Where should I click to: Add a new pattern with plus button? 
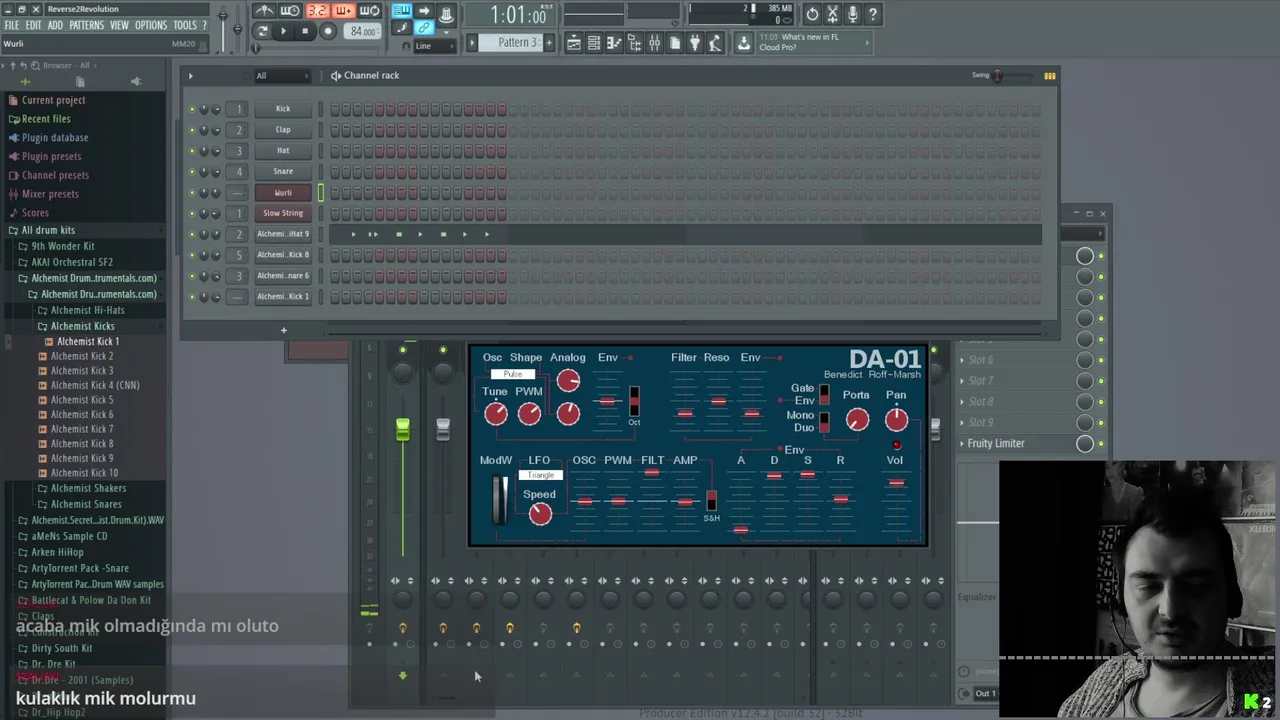click(549, 43)
